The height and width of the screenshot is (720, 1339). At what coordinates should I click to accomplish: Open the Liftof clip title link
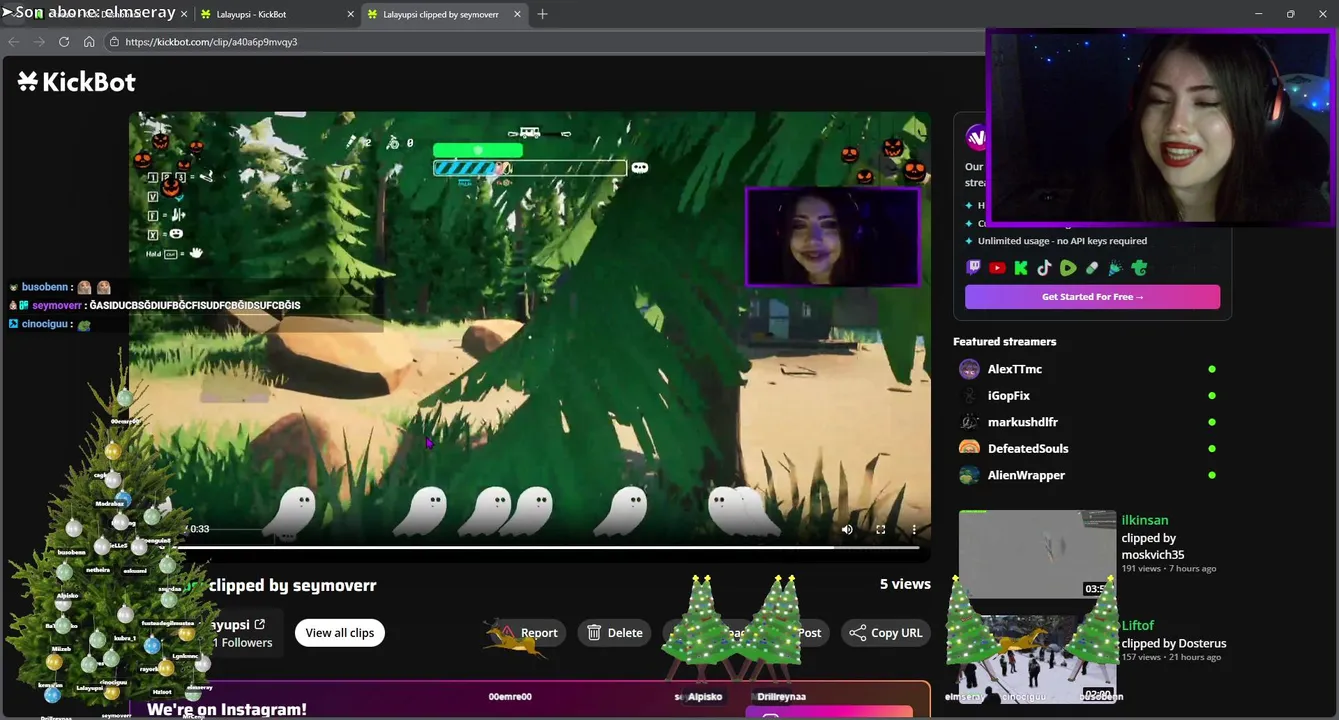tap(1138, 625)
